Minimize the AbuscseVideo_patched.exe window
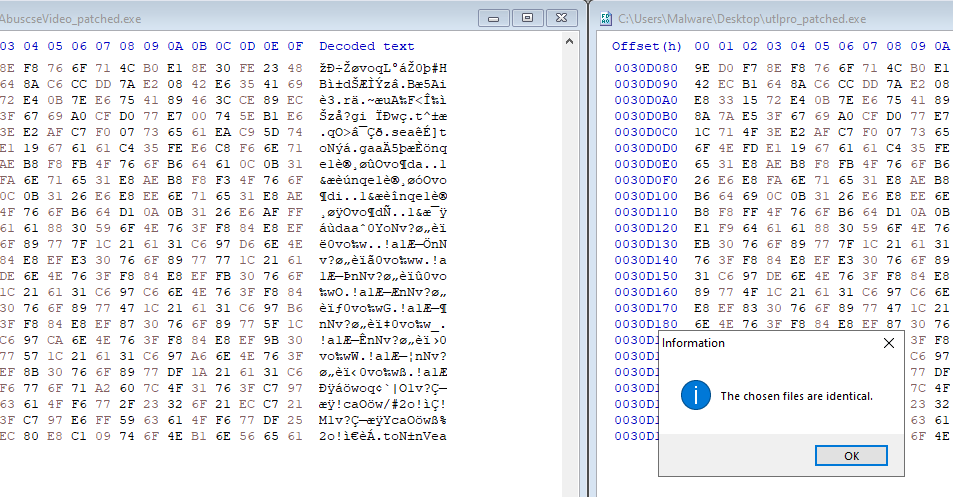Viewport: 953px width, 497px height. point(494,19)
